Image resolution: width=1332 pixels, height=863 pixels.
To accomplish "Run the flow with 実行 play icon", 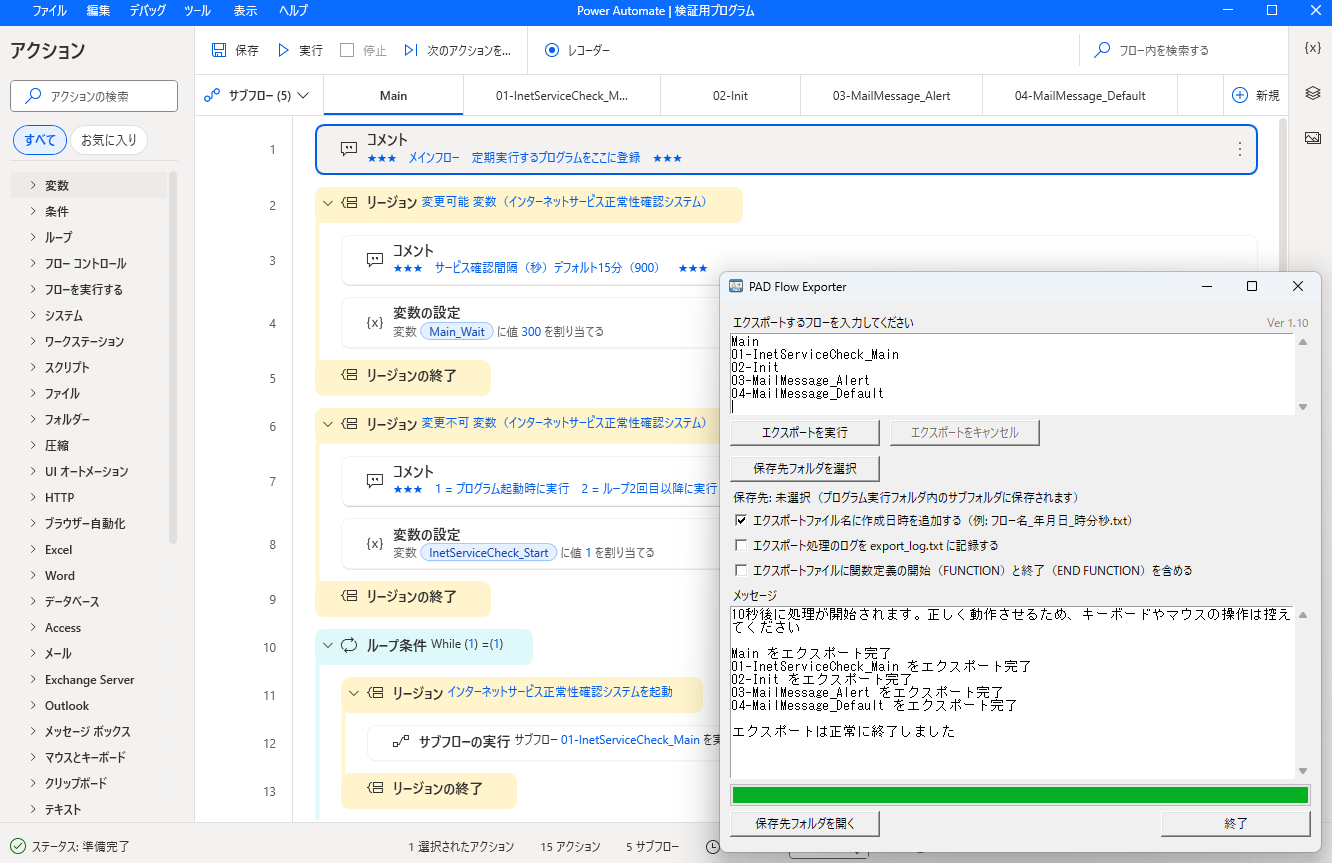I will pyautogui.click(x=283, y=50).
